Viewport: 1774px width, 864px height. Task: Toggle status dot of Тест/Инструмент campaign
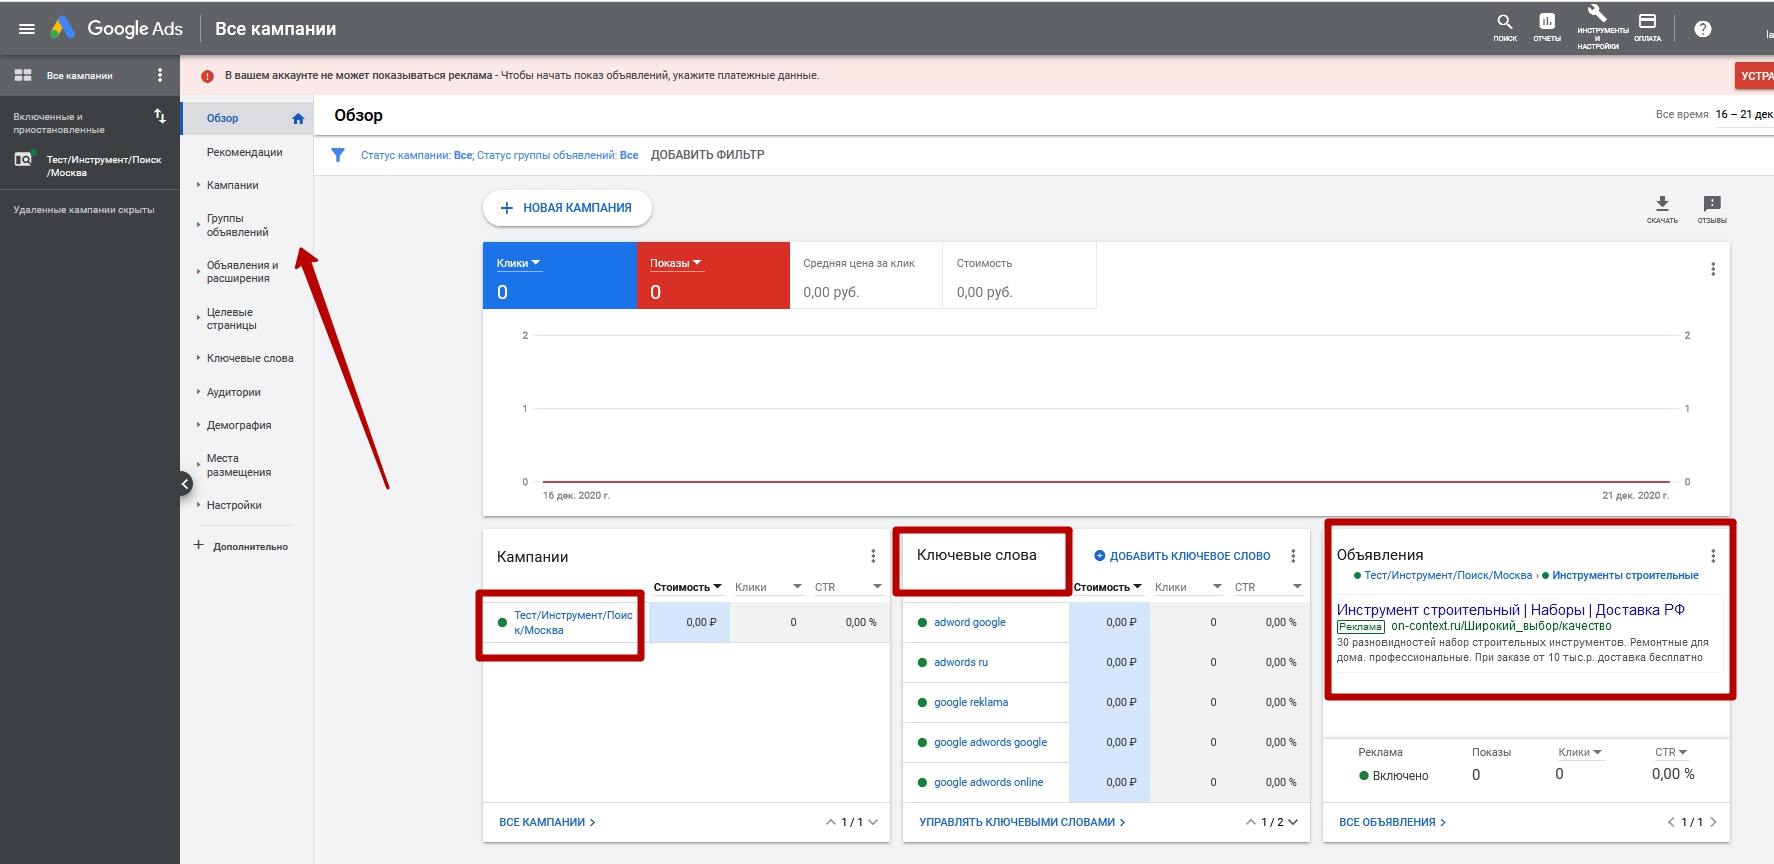click(502, 622)
